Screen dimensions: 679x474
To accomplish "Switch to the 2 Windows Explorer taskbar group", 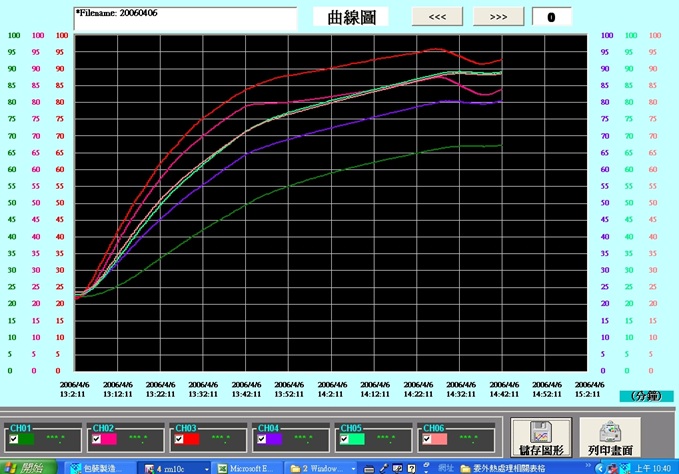I will (x=321, y=468).
